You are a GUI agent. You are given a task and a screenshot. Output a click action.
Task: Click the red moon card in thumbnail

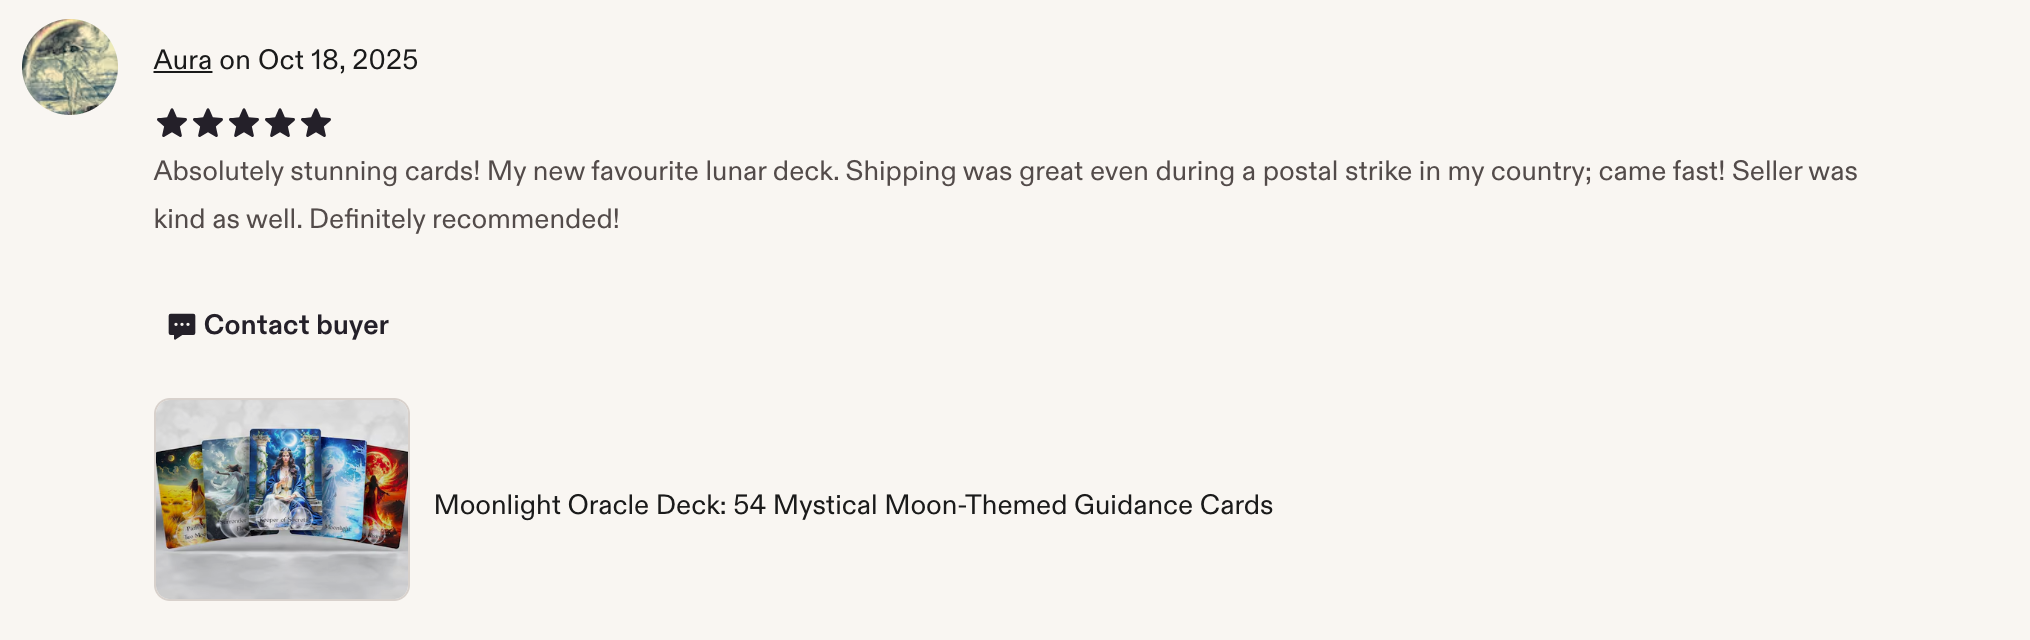pos(388,497)
